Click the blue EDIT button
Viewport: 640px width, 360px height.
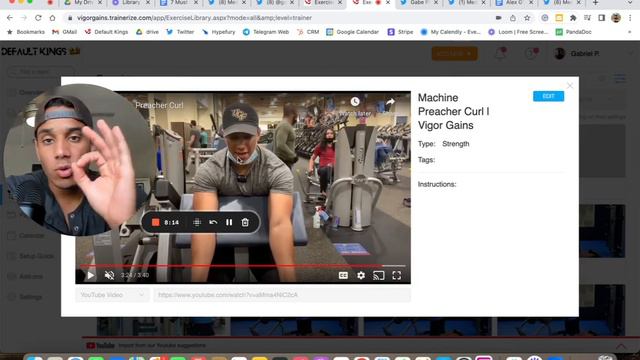(x=548, y=96)
